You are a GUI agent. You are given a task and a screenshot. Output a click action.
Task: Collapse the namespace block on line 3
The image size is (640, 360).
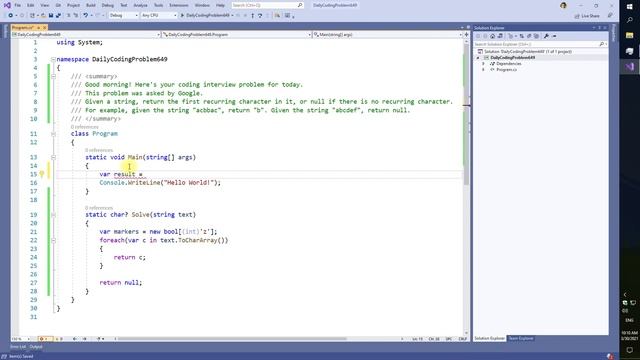click(x=53, y=60)
